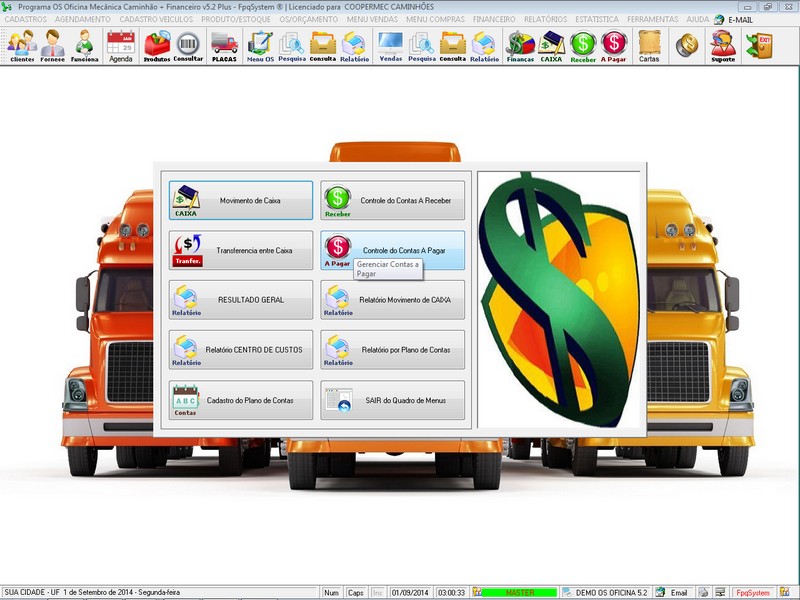This screenshot has height=600, width=800.
Task: Click Relatório icon left of Finanças
Action: coord(485,46)
